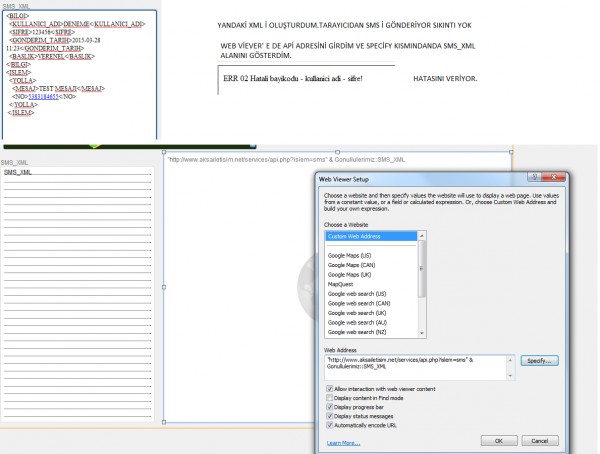600x454 pixels.
Task: Disable Automatically encode URL
Action: (x=330, y=426)
